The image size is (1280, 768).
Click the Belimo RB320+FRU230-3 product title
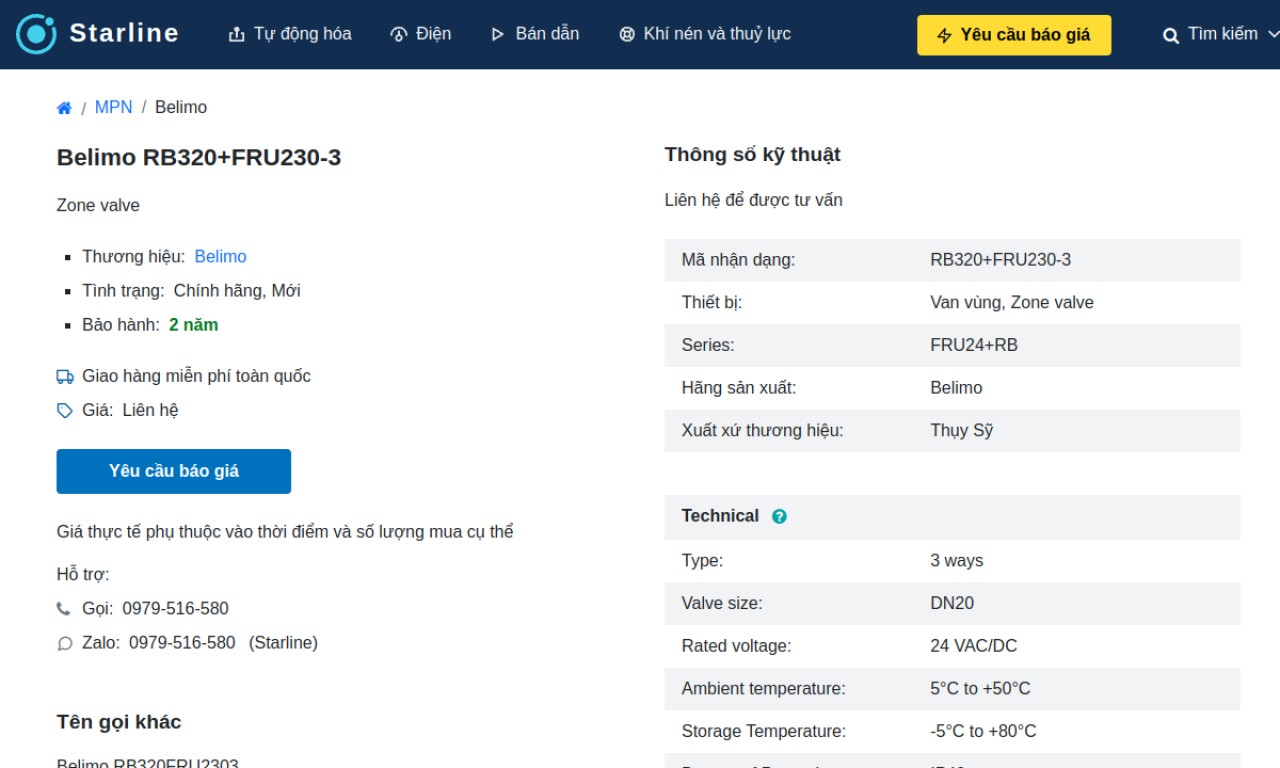pyautogui.click(x=199, y=157)
